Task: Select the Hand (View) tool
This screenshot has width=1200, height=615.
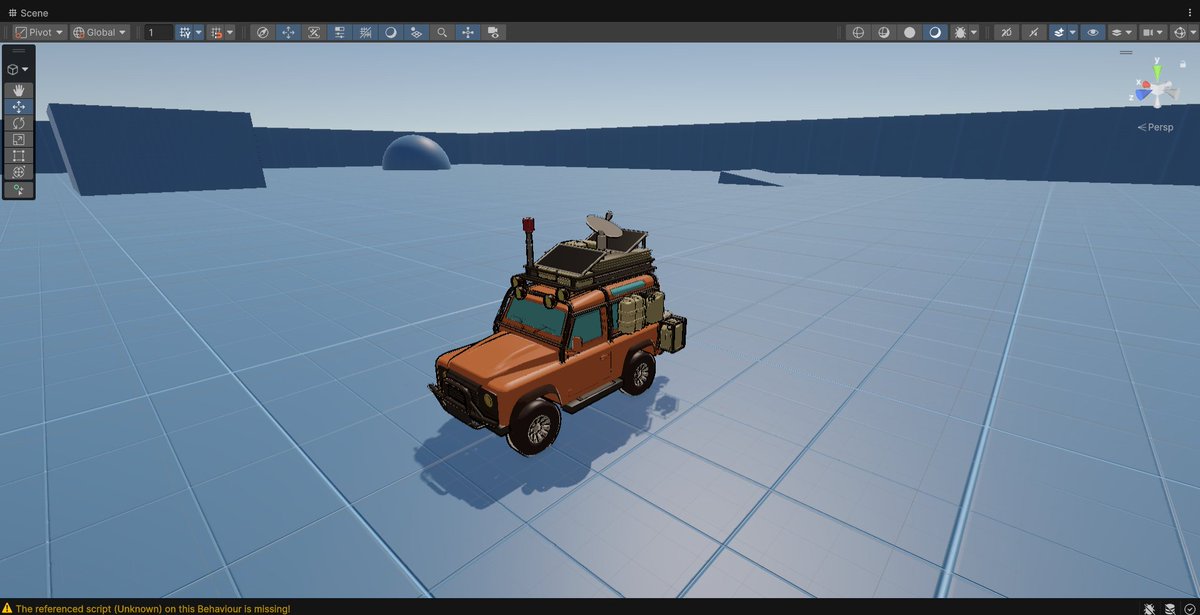Action: 19,90
